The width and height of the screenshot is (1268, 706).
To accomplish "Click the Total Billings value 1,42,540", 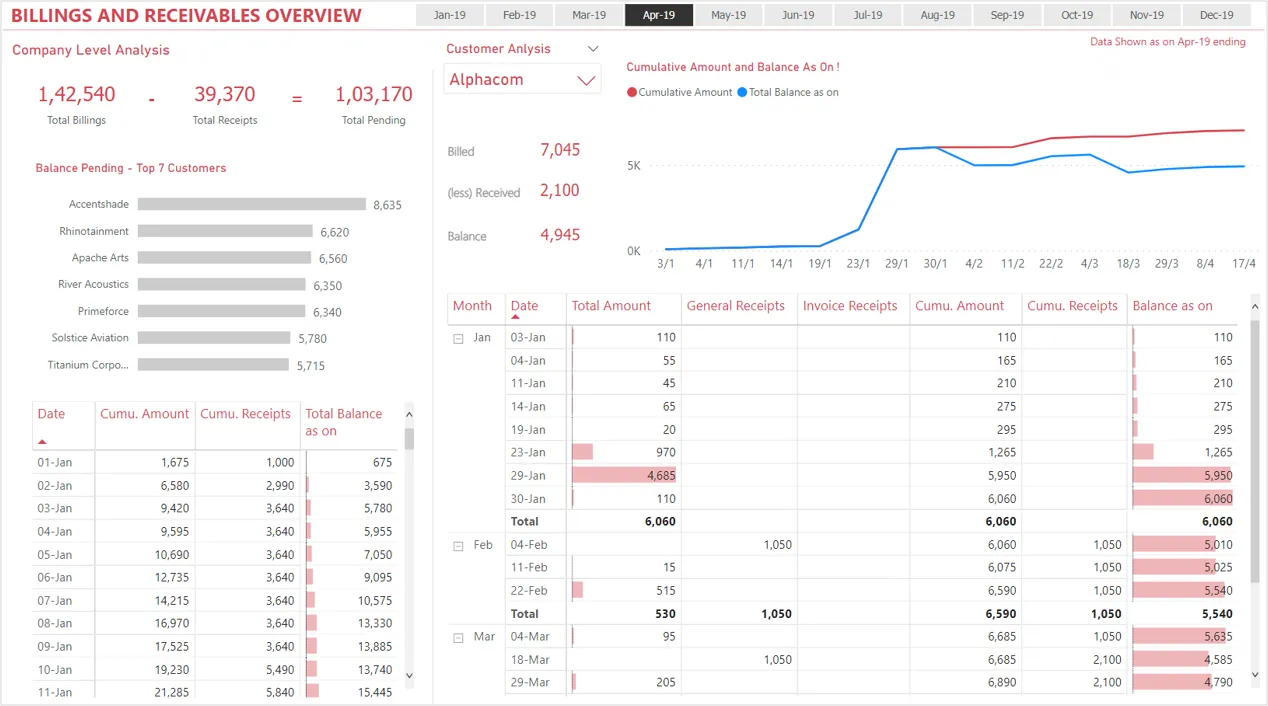I will coord(77,95).
